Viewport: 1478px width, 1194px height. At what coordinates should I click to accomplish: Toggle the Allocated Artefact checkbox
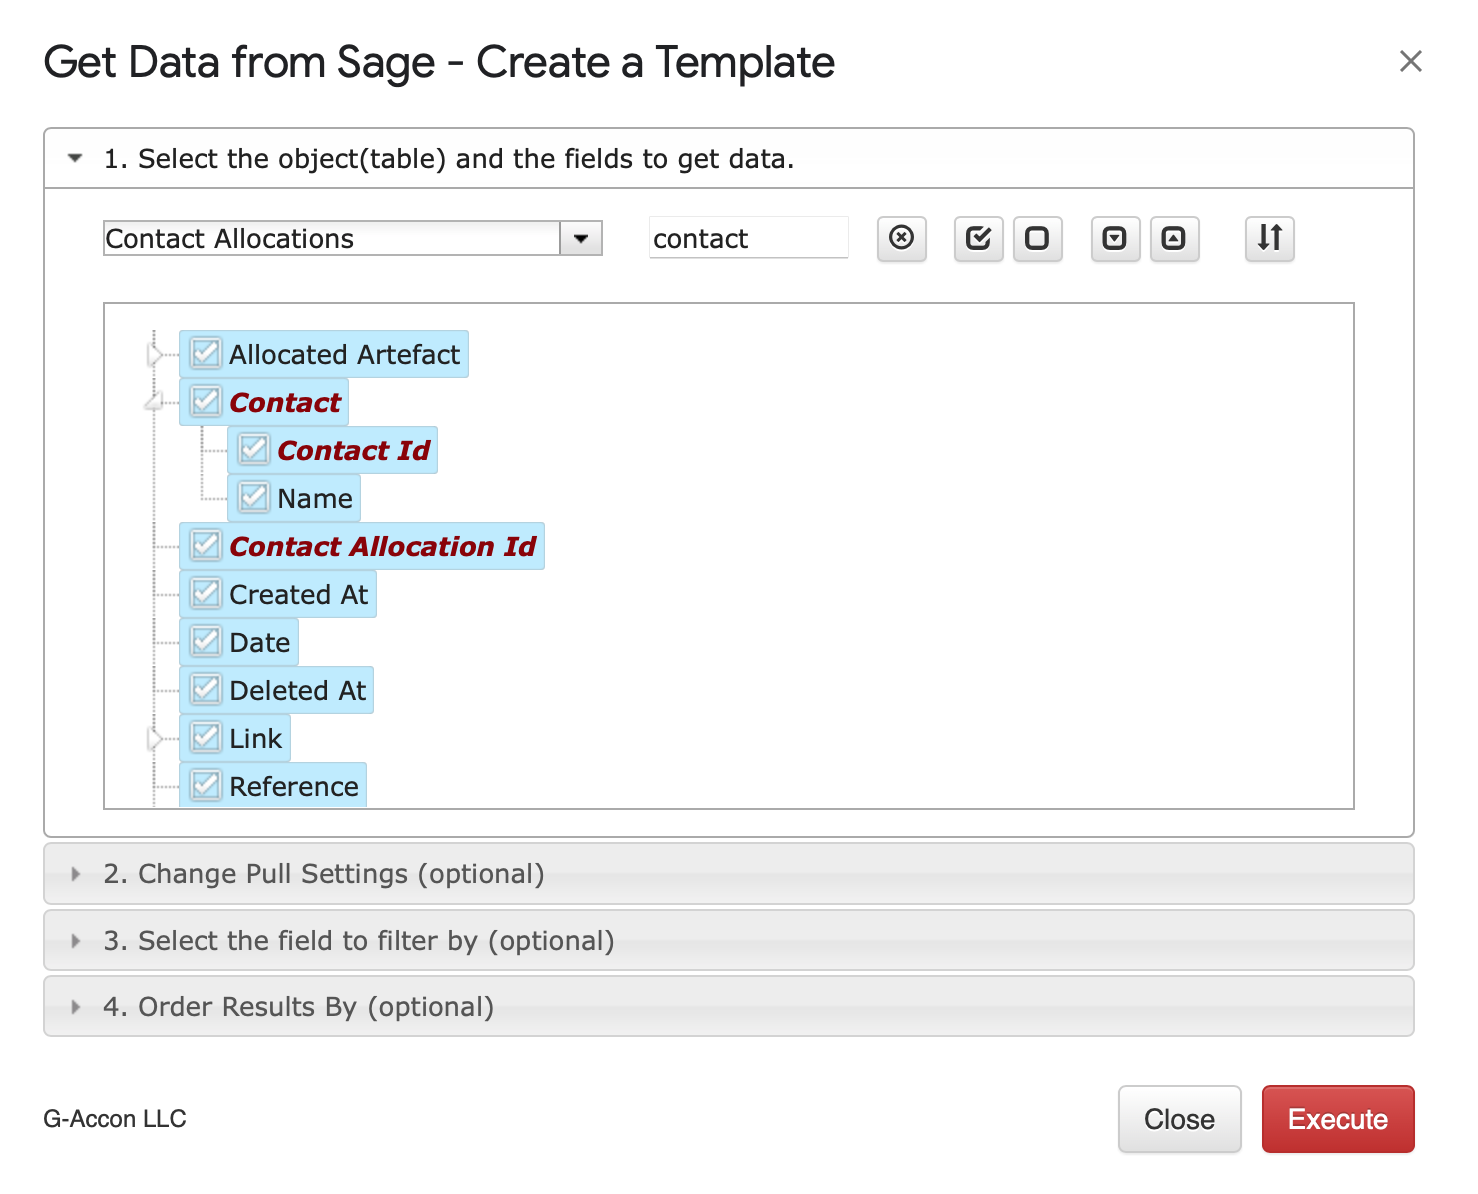point(206,354)
